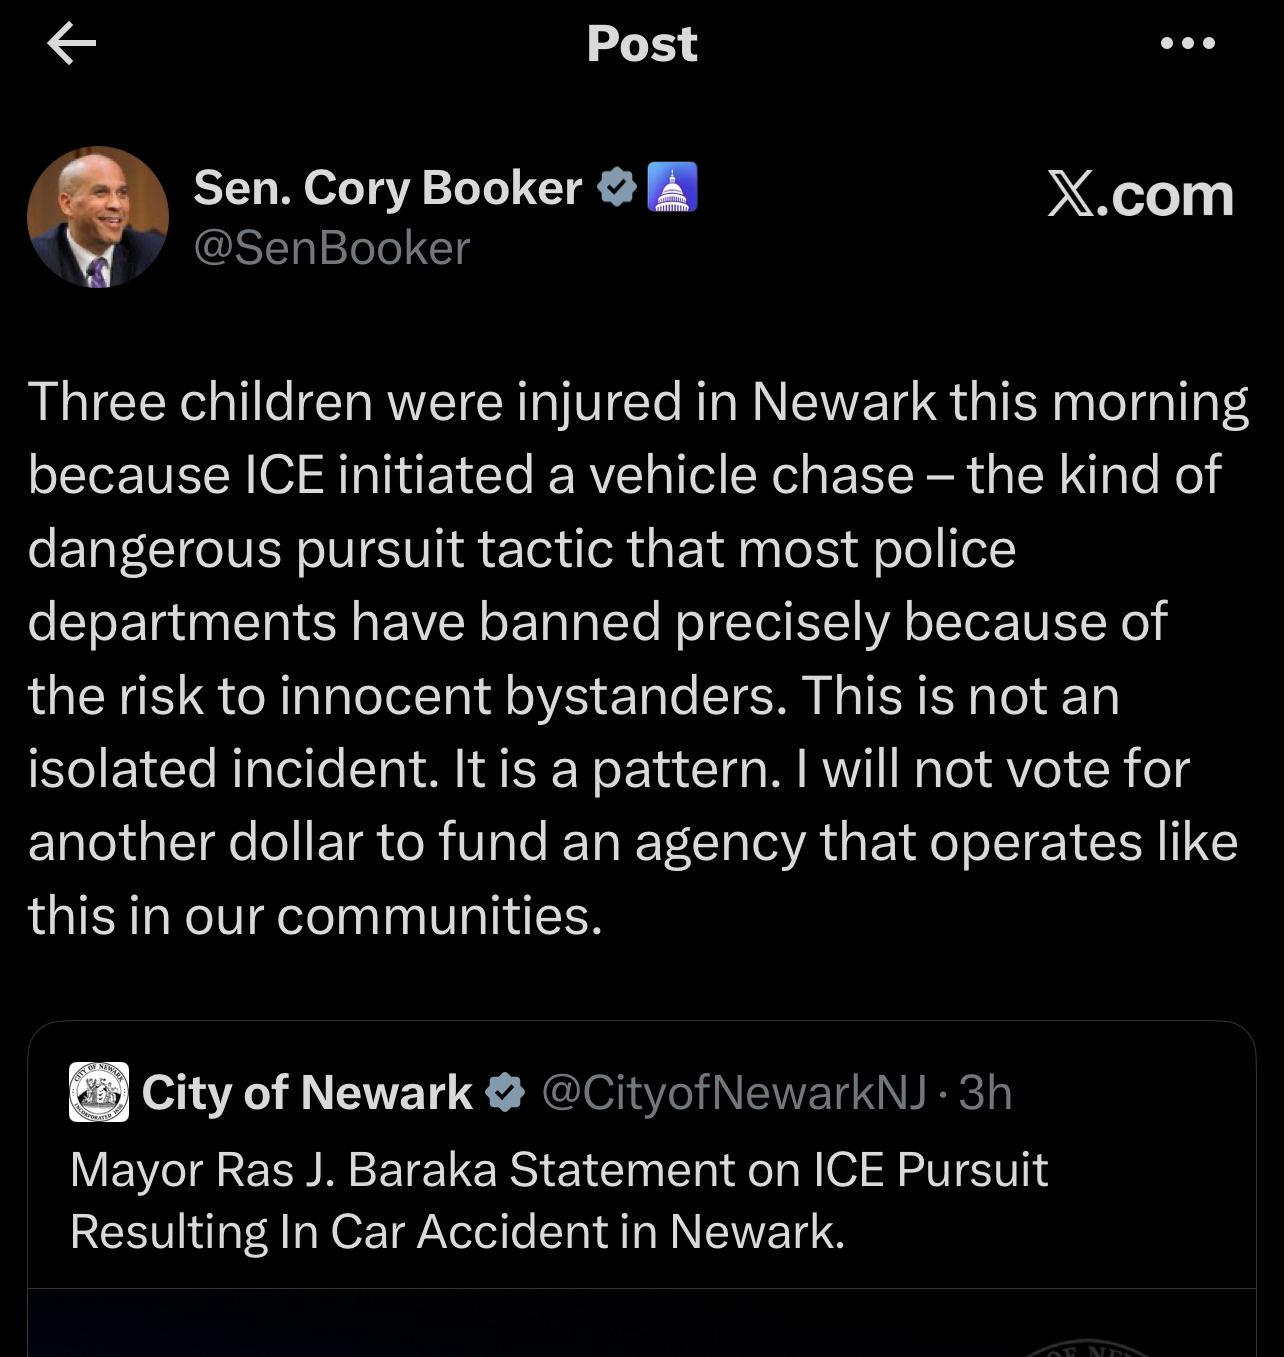Open the three-dot more options menu
The width and height of the screenshot is (1284, 1357).
(x=1188, y=44)
